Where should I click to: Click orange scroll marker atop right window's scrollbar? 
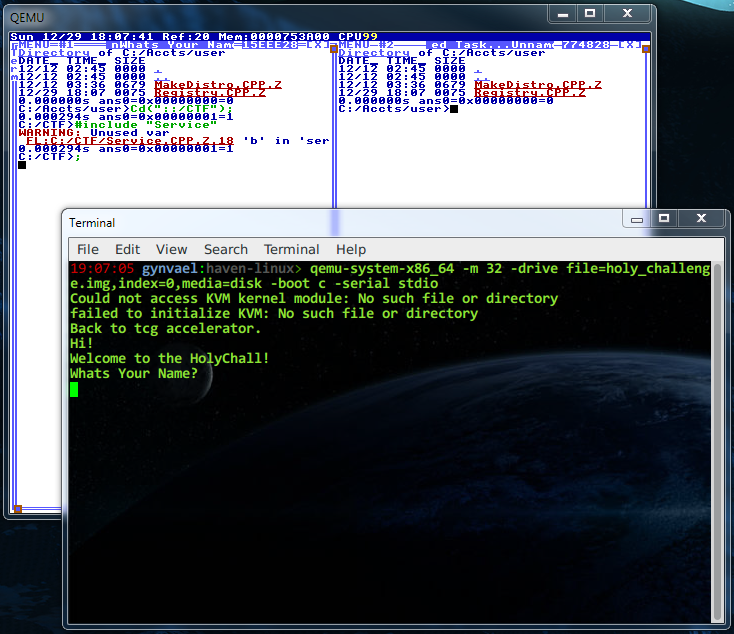(646, 49)
